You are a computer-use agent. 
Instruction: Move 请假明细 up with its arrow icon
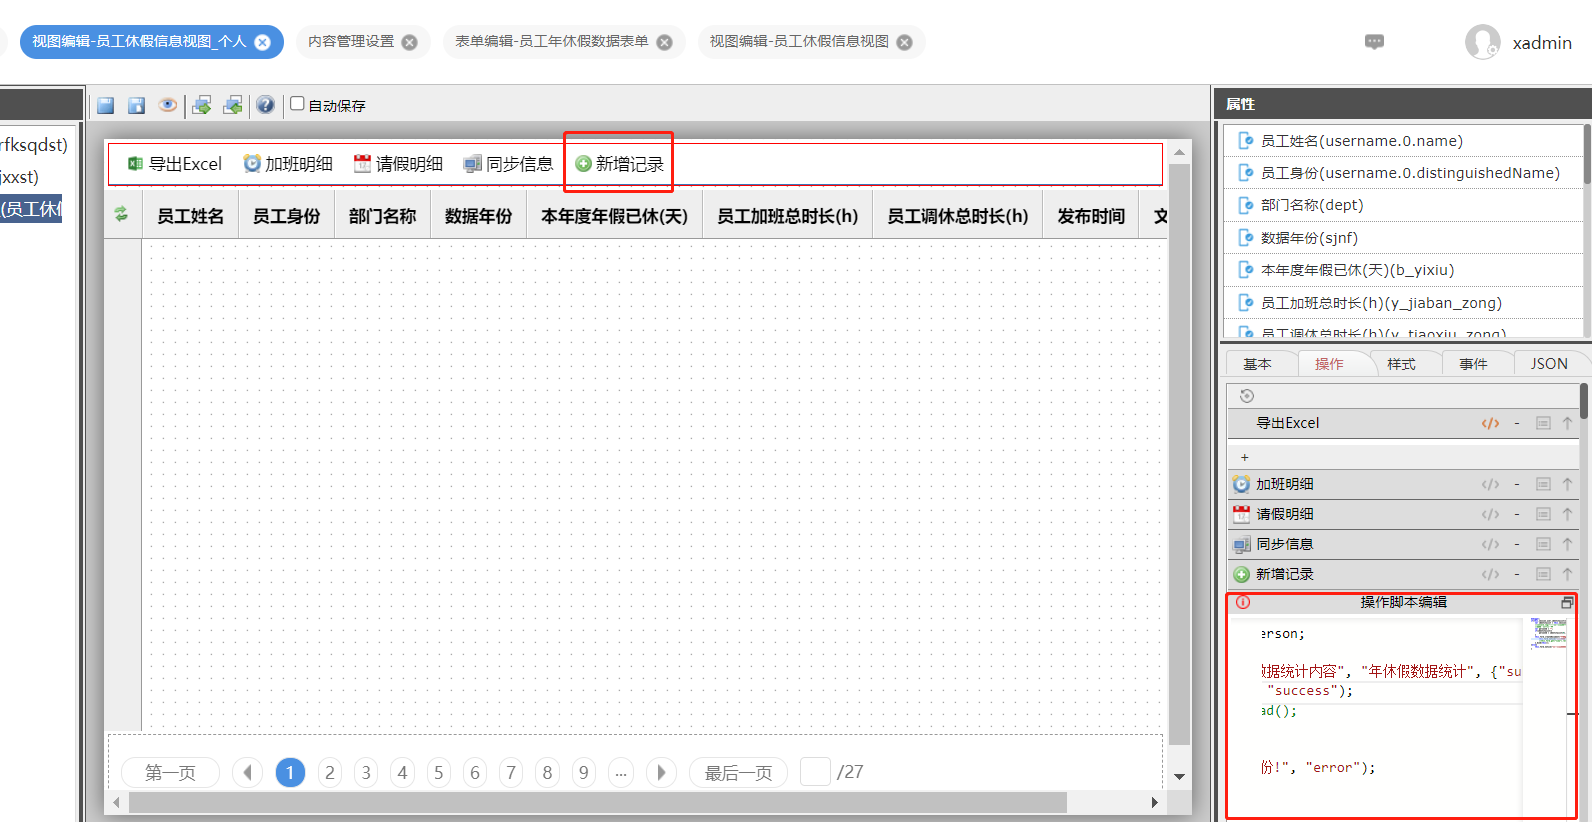point(1567,514)
